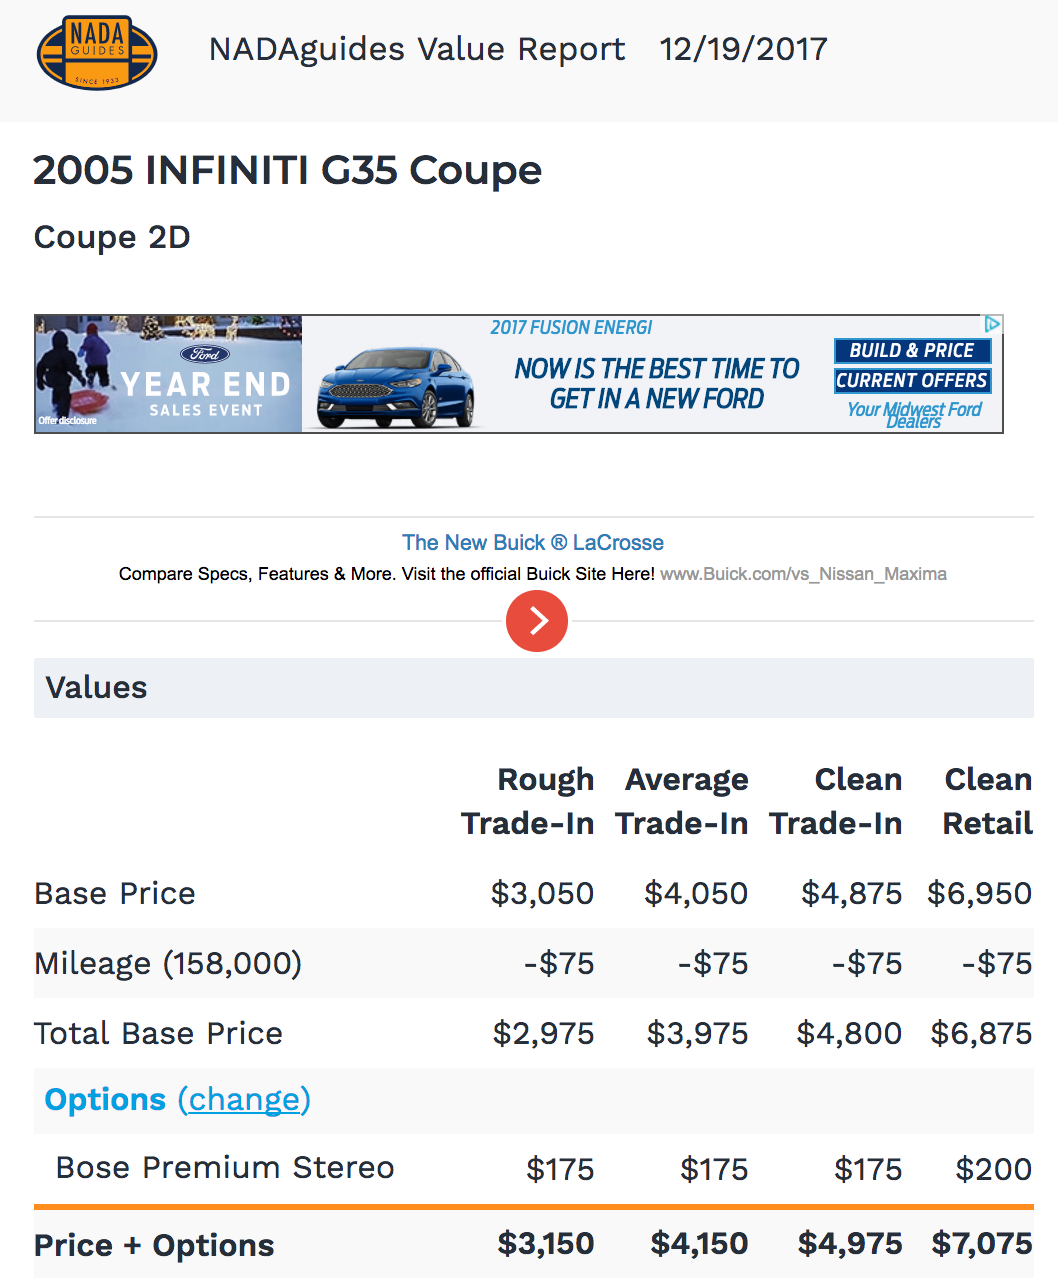Click the Values section header
The image size is (1058, 1278).
coord(96,688)
